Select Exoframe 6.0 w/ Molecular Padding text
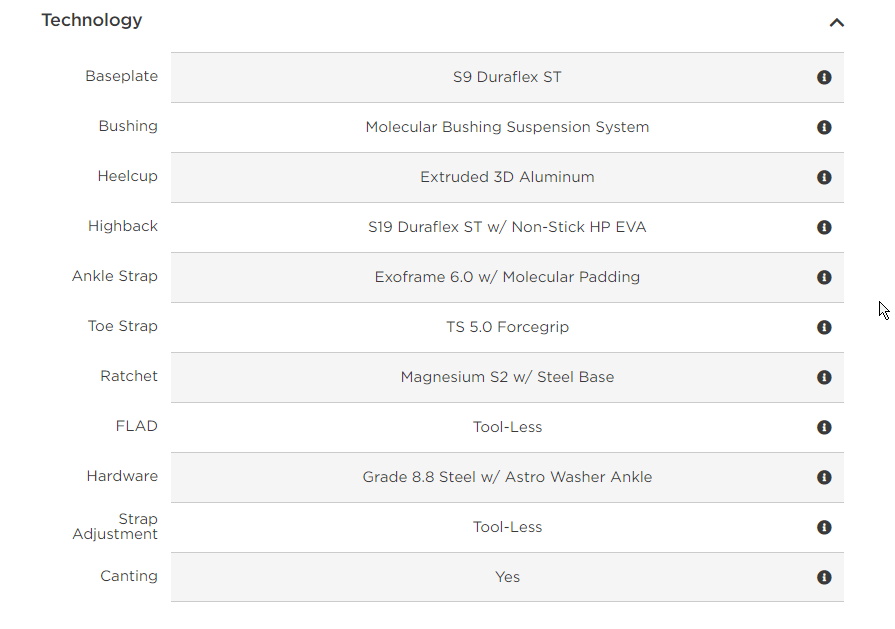The width and height of the screenshot is (895, 629). pos(507,277)
